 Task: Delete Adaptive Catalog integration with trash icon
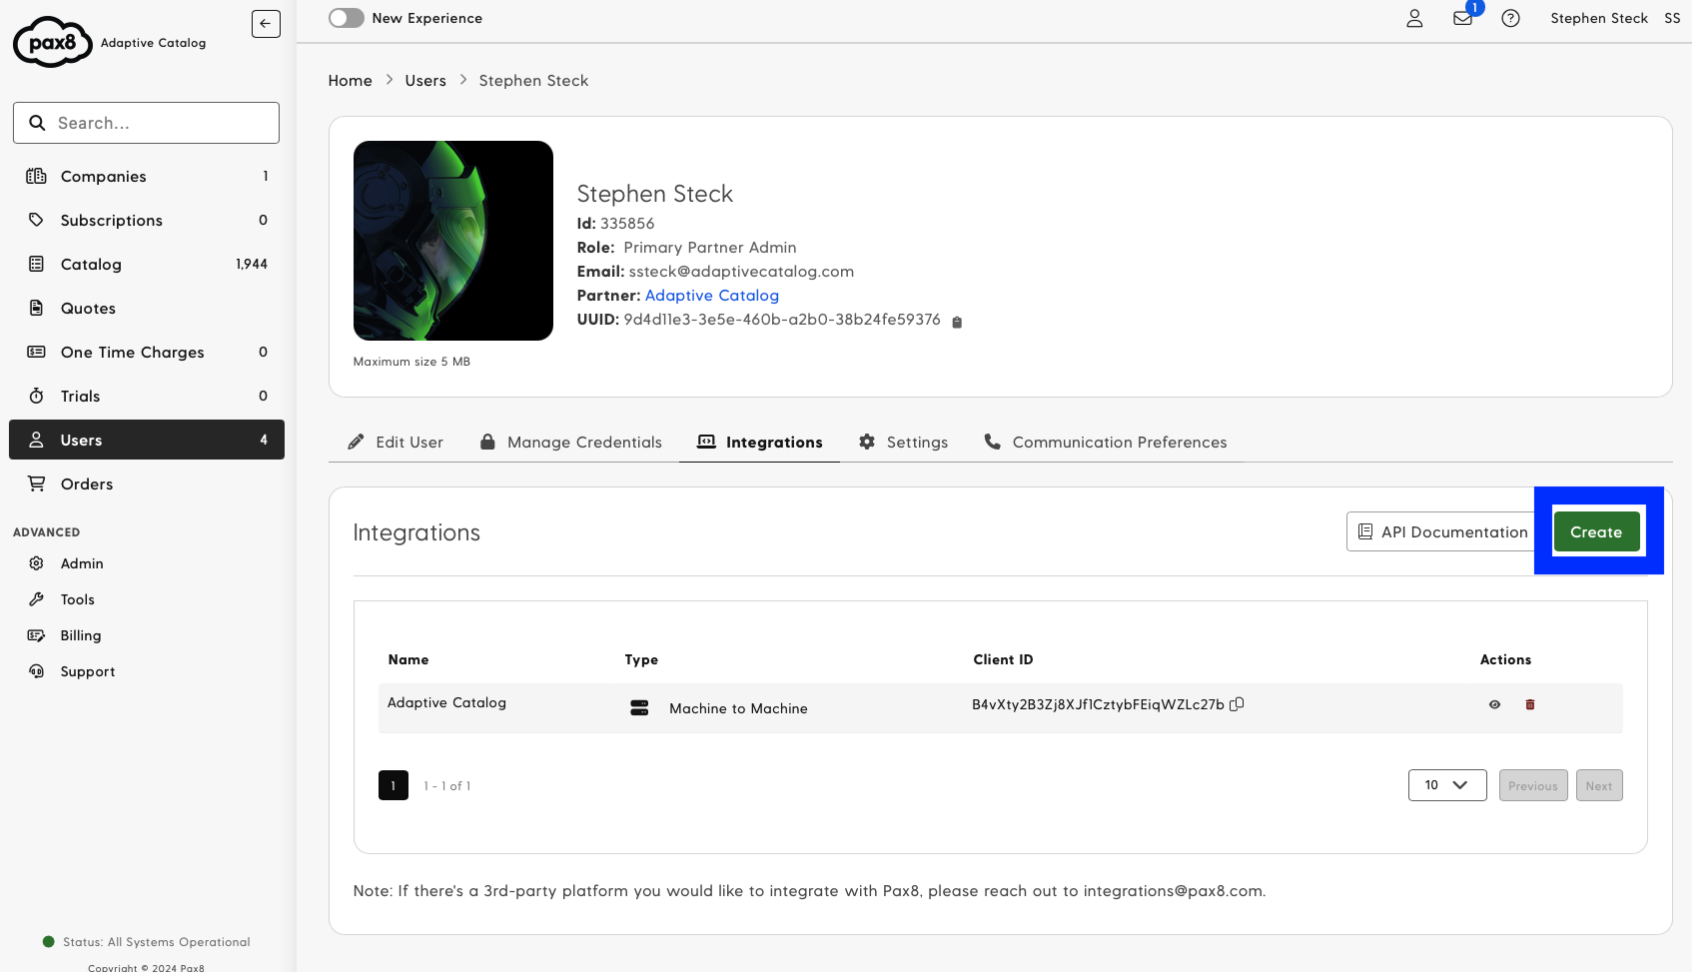1530,705
